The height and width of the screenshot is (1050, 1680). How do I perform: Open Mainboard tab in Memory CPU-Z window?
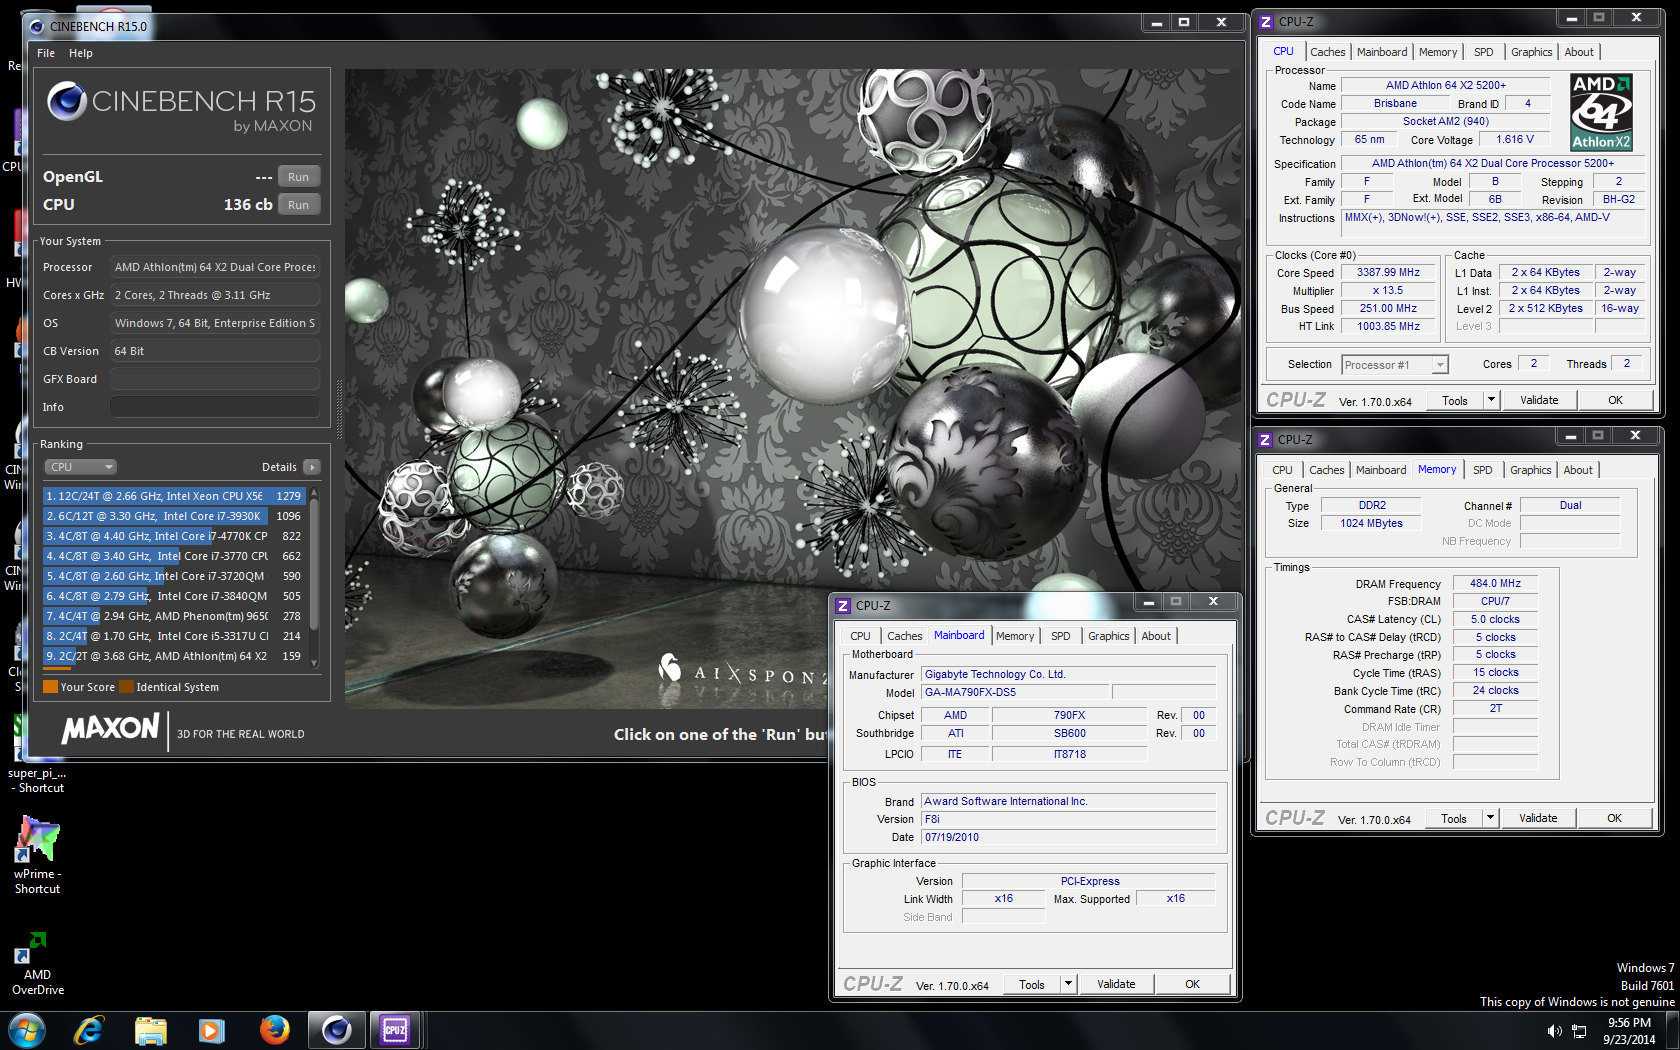[1381, 470]
